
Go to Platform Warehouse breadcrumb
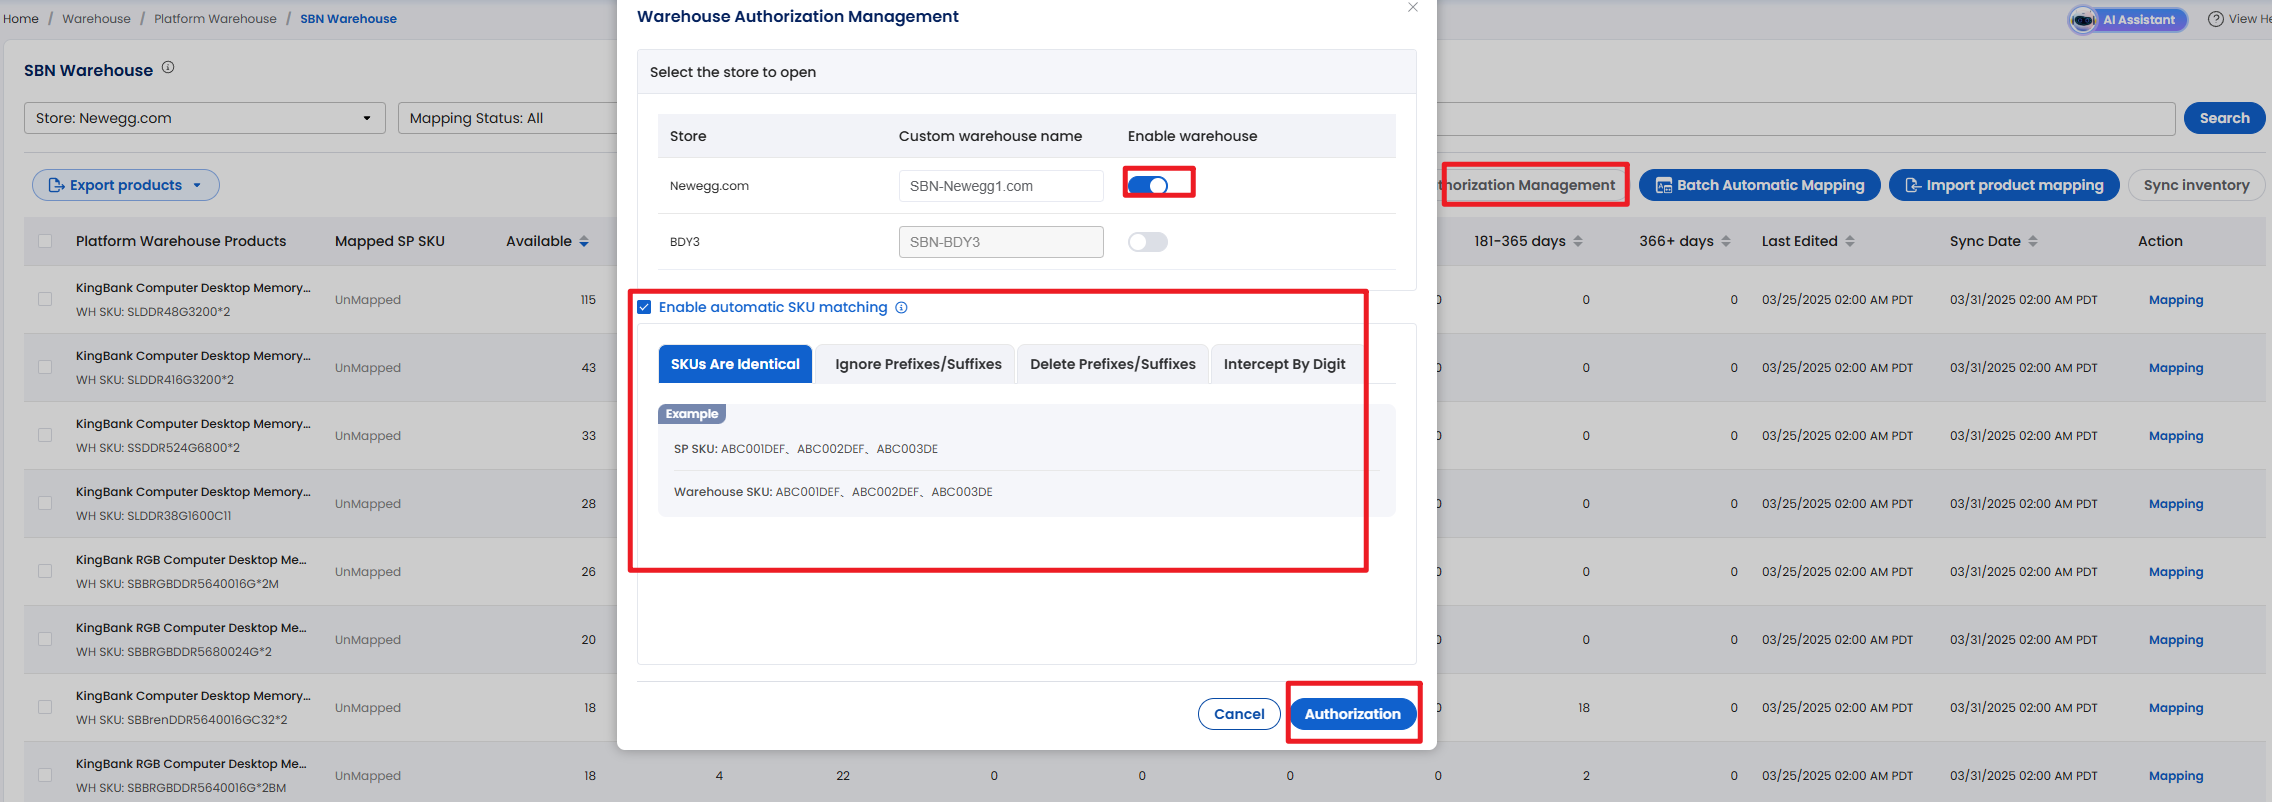(215, 19)
